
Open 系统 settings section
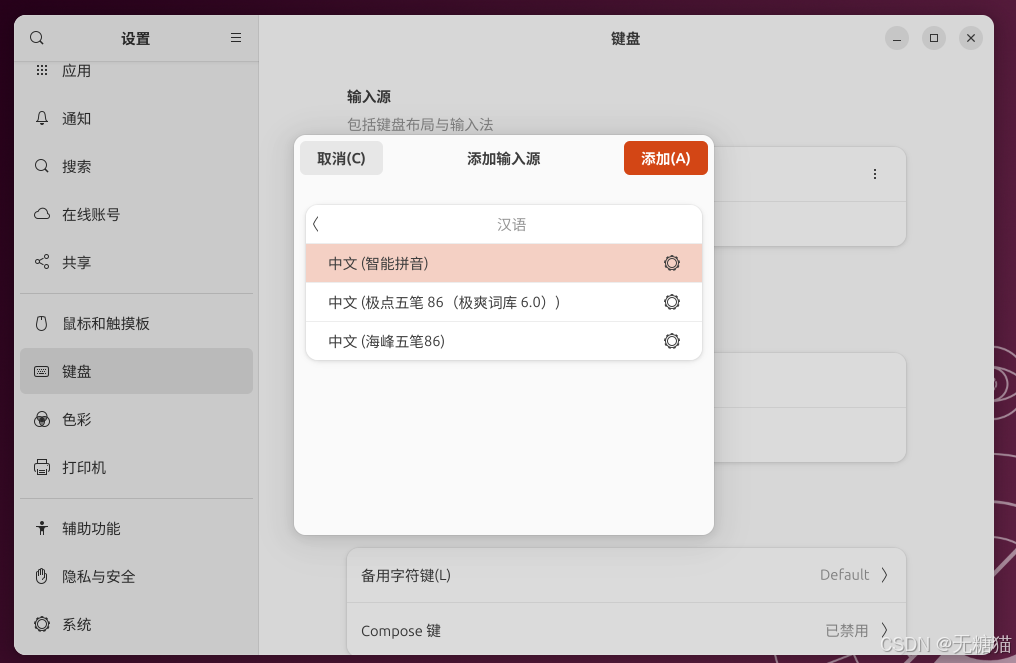[136, 624]
